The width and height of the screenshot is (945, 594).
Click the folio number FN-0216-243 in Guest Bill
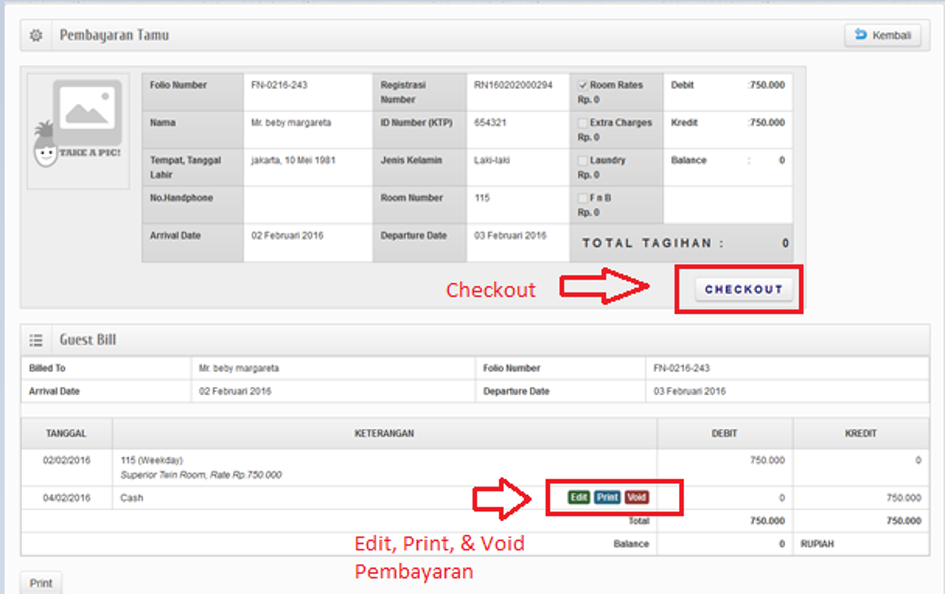681,368
